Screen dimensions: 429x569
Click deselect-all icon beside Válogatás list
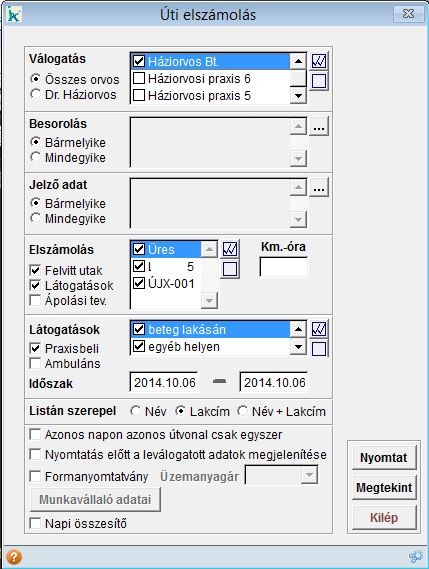coord(319,81)
